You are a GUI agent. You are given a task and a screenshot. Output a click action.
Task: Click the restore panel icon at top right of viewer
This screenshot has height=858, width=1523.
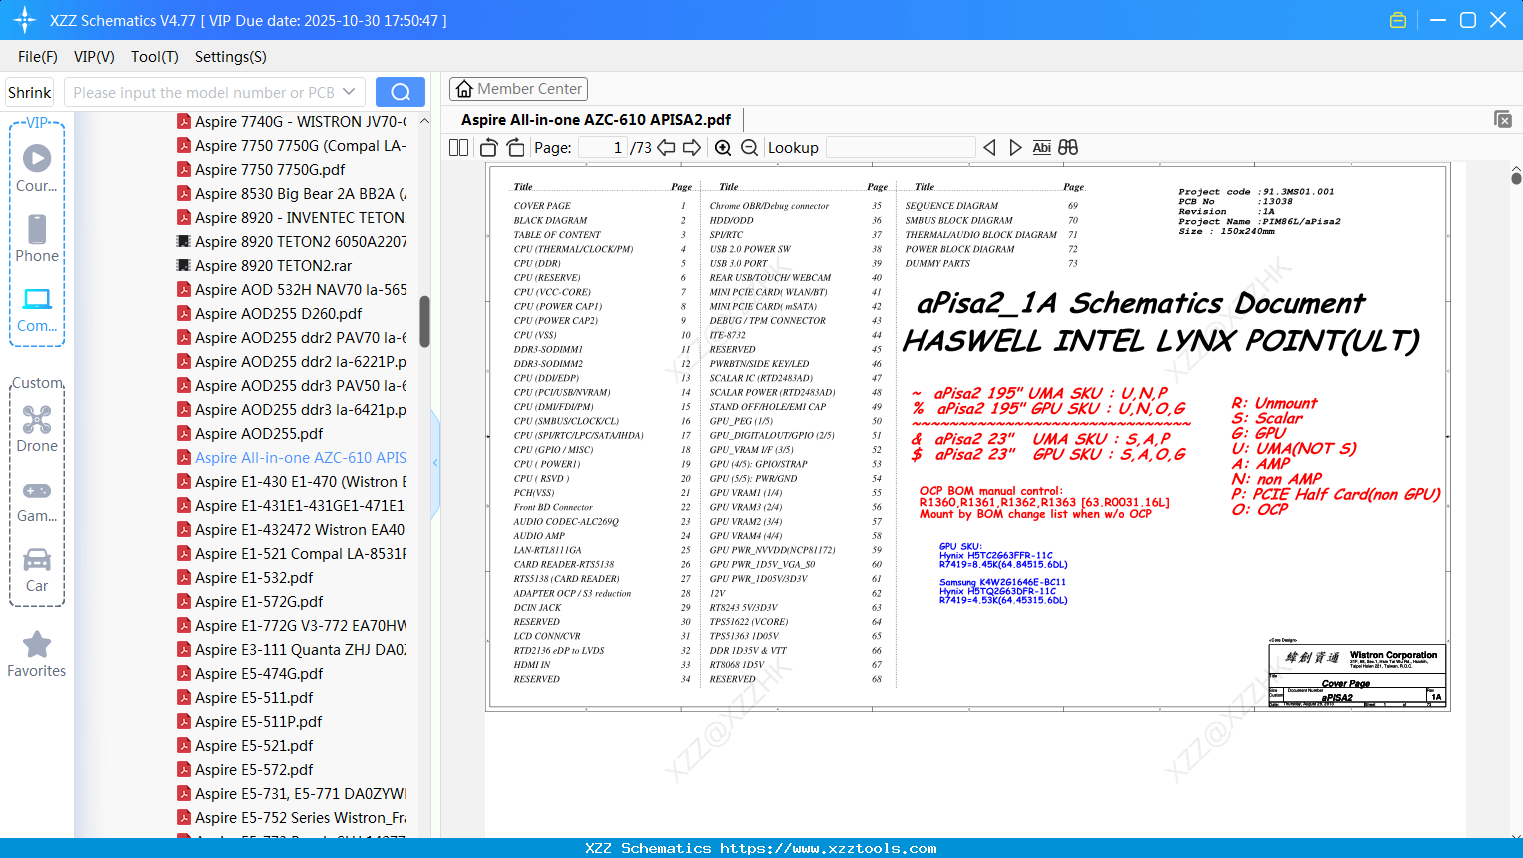[1503, 119]
